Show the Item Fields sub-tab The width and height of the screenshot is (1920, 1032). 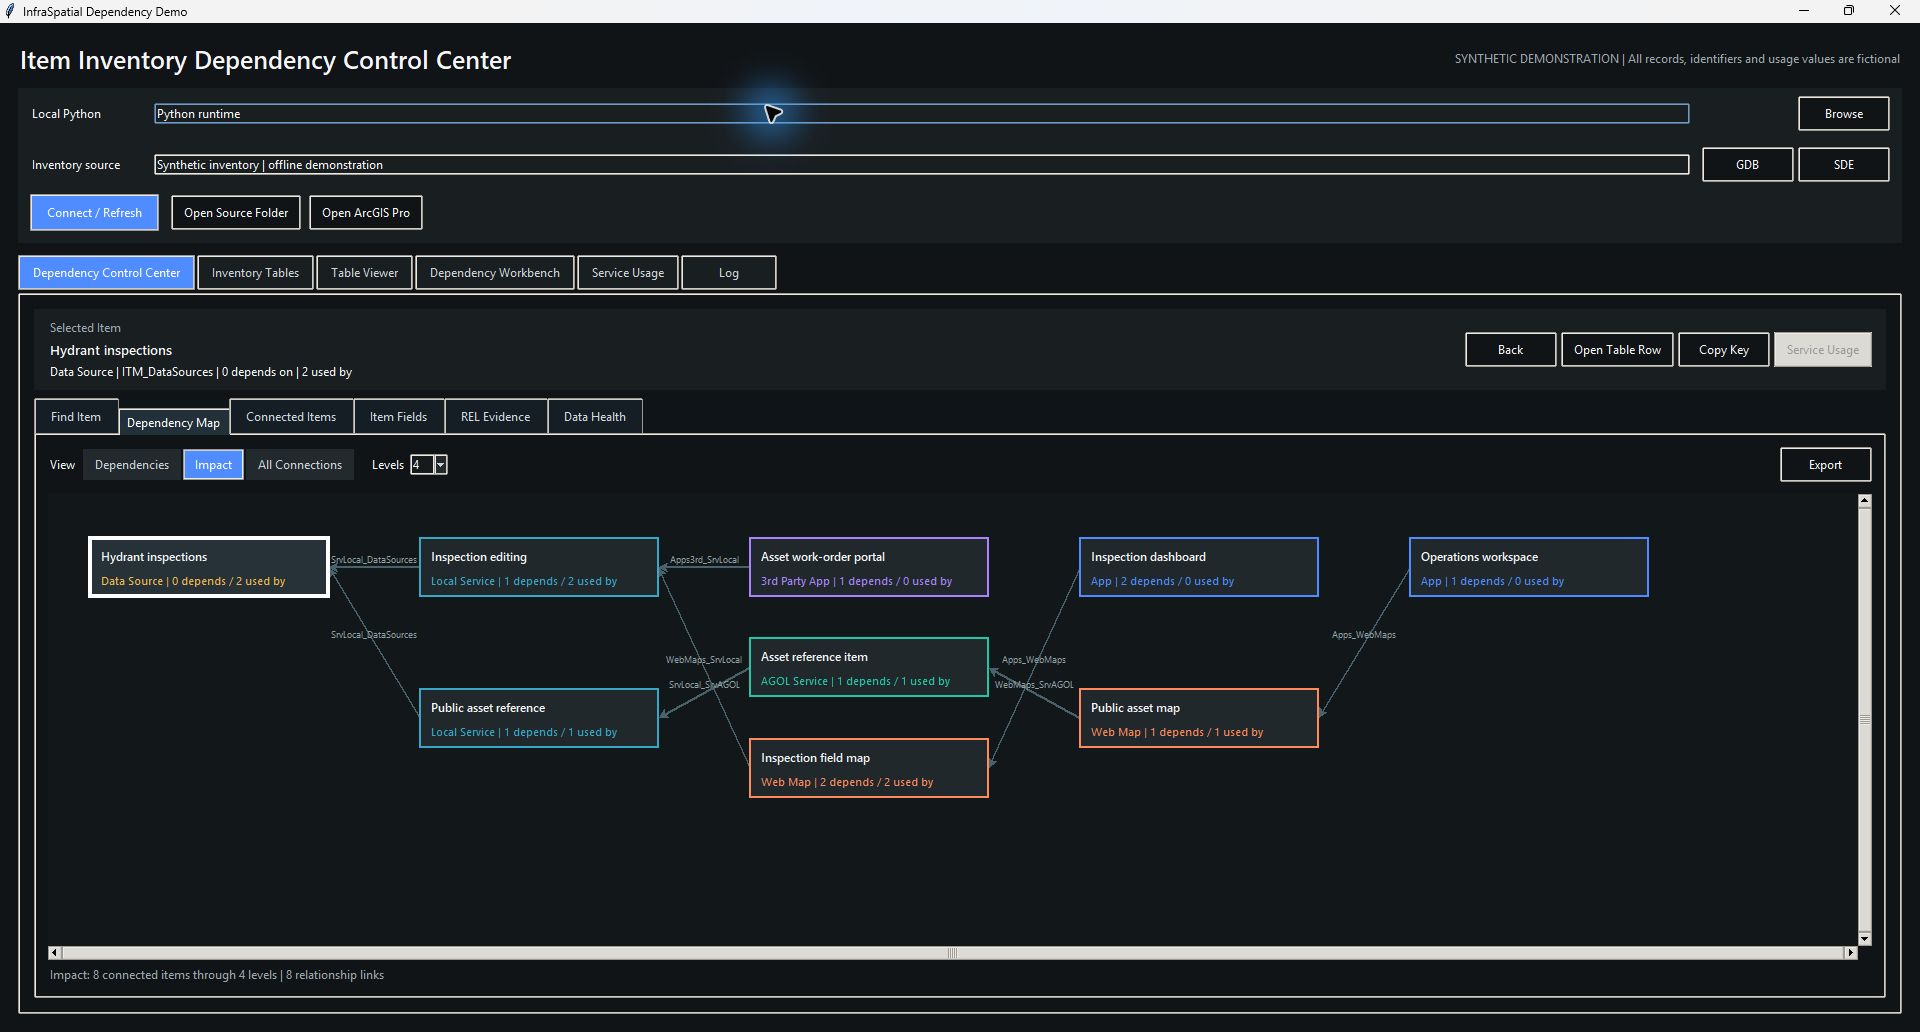click(x=398, y=417)
